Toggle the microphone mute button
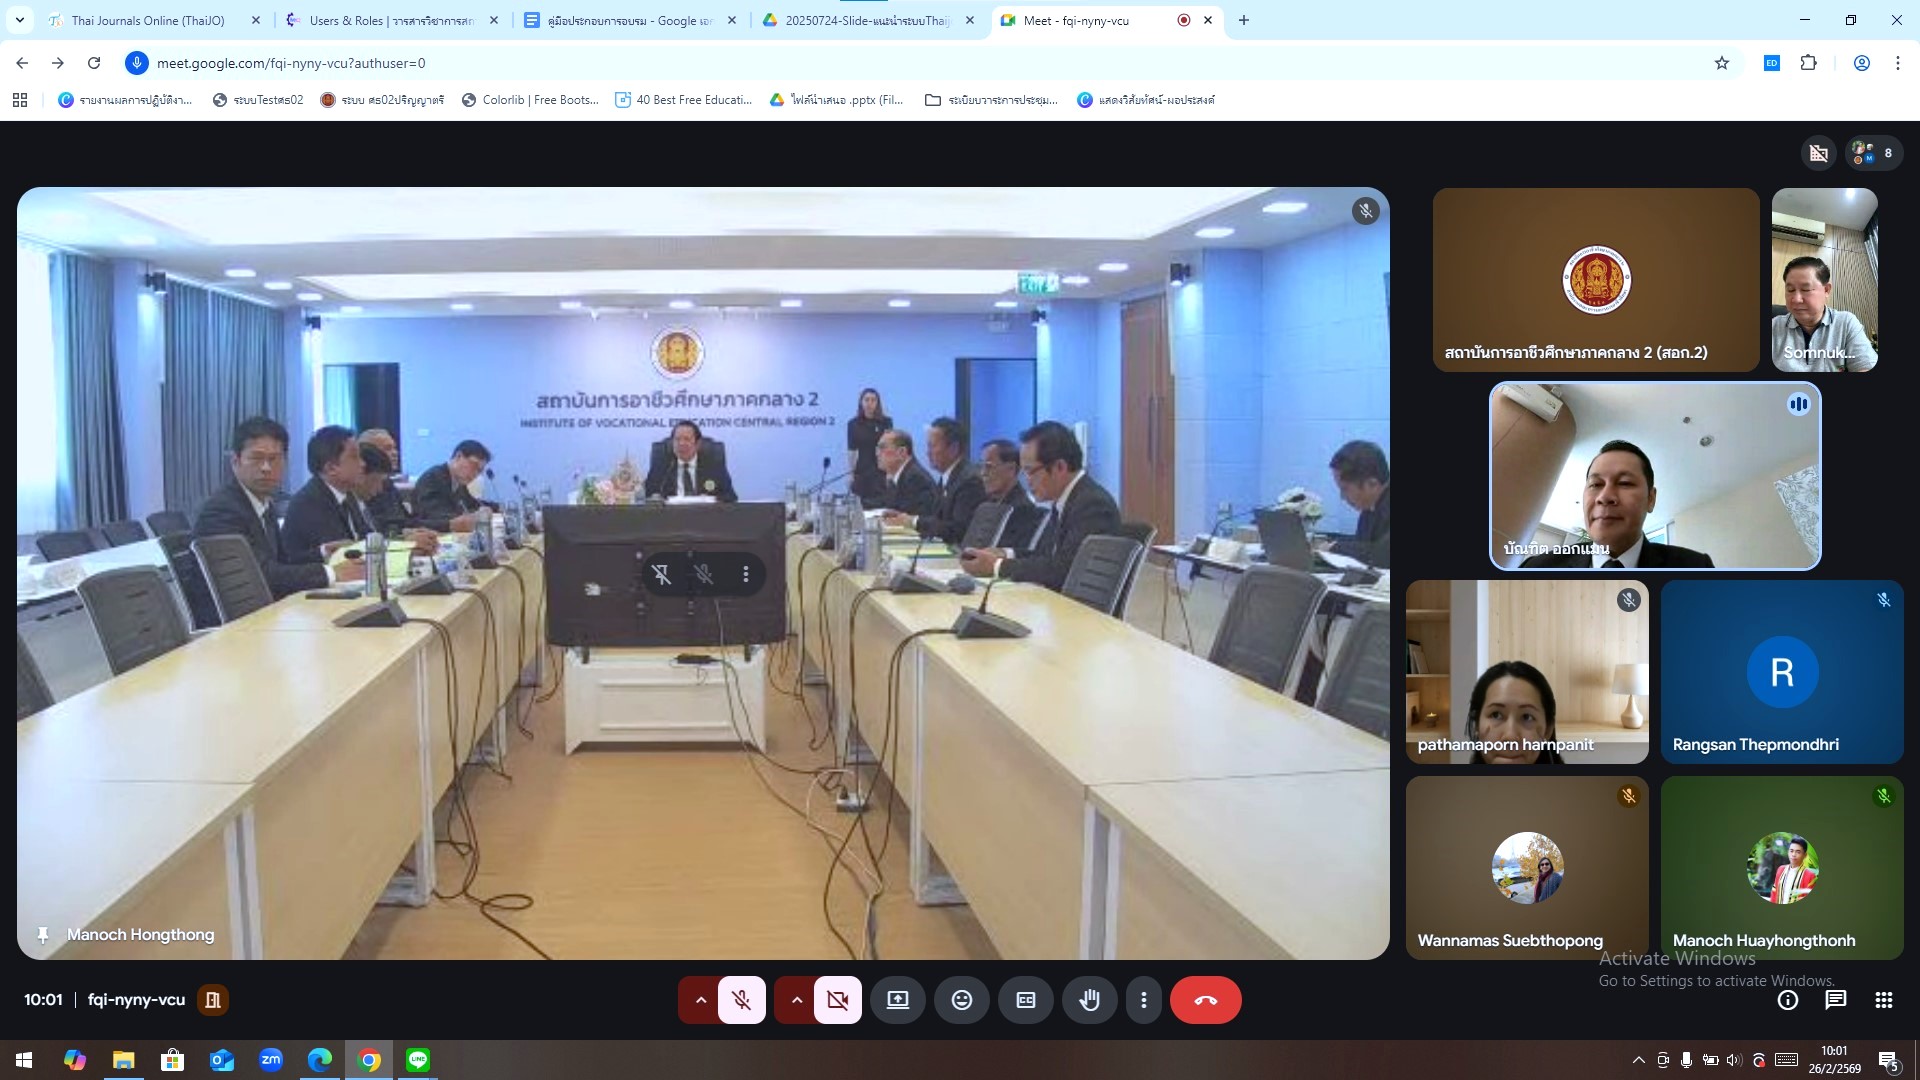 coord(741,1000)
